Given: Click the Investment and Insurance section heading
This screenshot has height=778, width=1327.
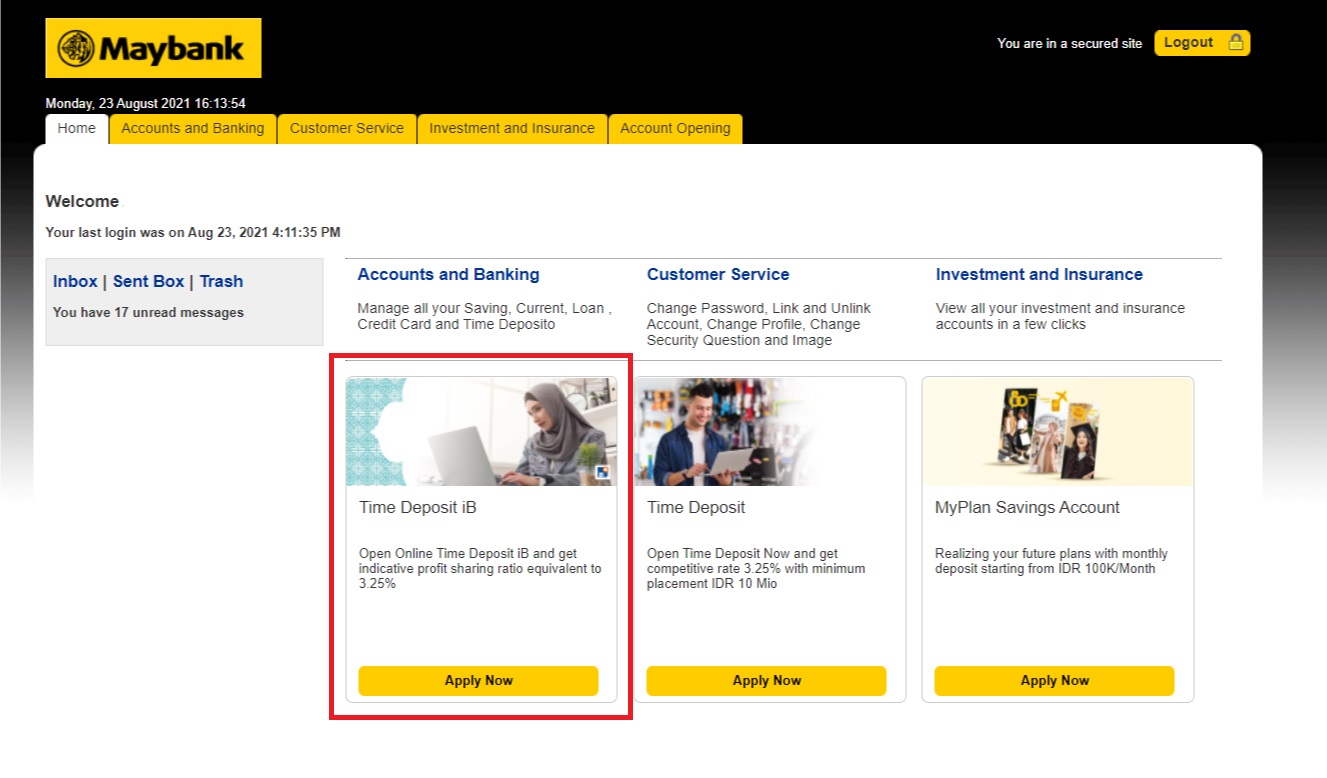Looking at the screenshot, I should [x=1039, y=274].
